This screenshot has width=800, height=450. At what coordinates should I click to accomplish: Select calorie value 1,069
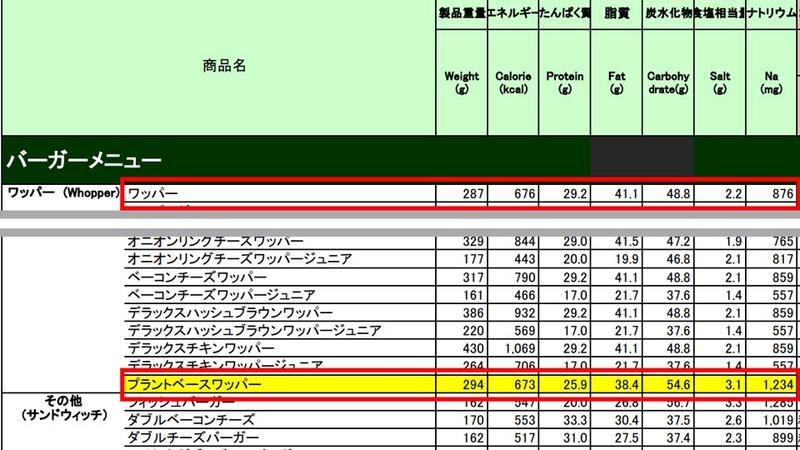520,348
